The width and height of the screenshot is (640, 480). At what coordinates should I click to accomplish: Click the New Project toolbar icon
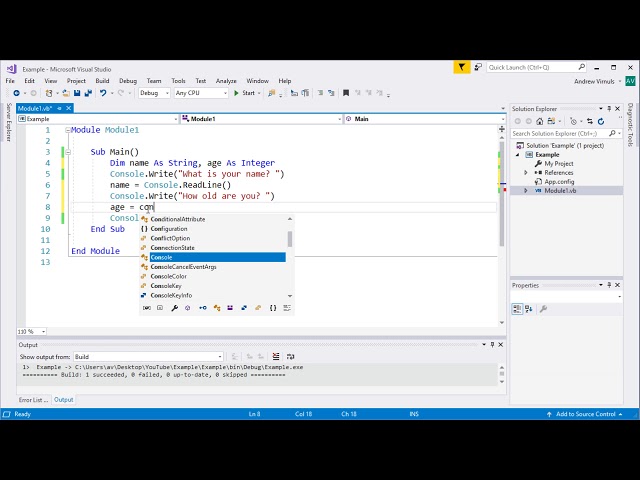click(49, 93)
